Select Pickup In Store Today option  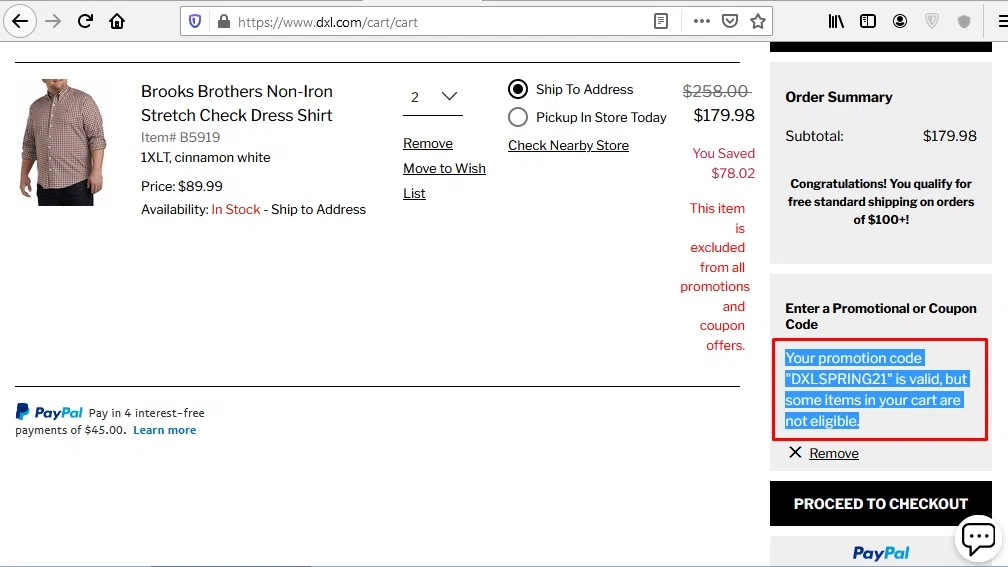[518, 117]
